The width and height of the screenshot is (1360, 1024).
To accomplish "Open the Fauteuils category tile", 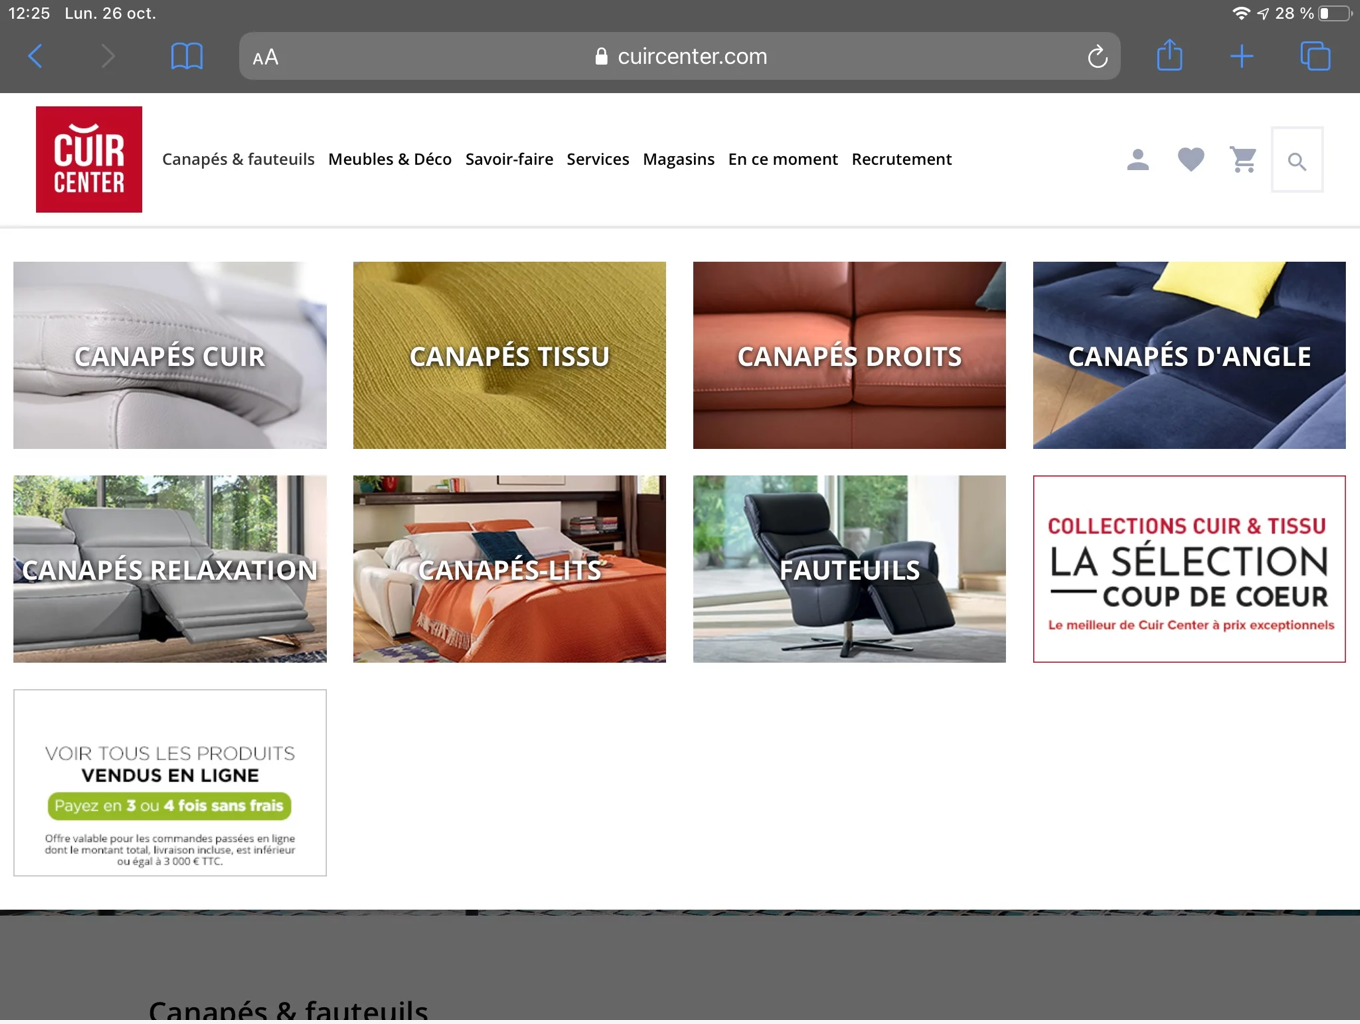I will 849,569.
